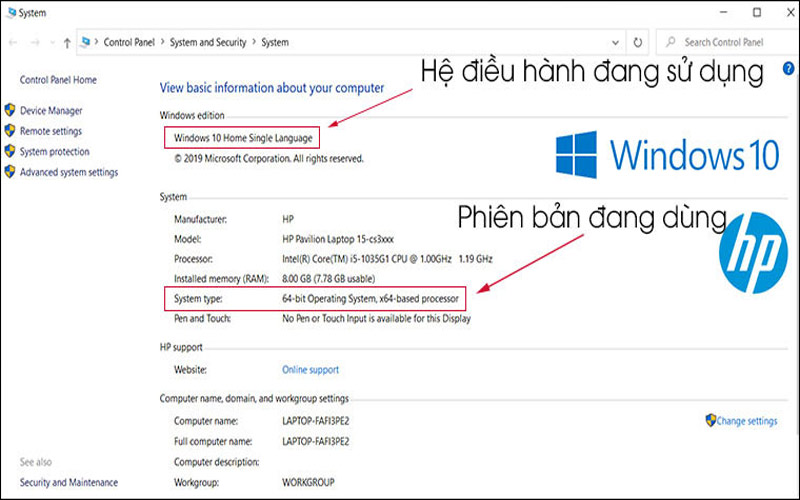Viewport: 800px width, 500px height.
Task: Expand chevron after Control Panel breadcrumb
Action: coord(162,42)
